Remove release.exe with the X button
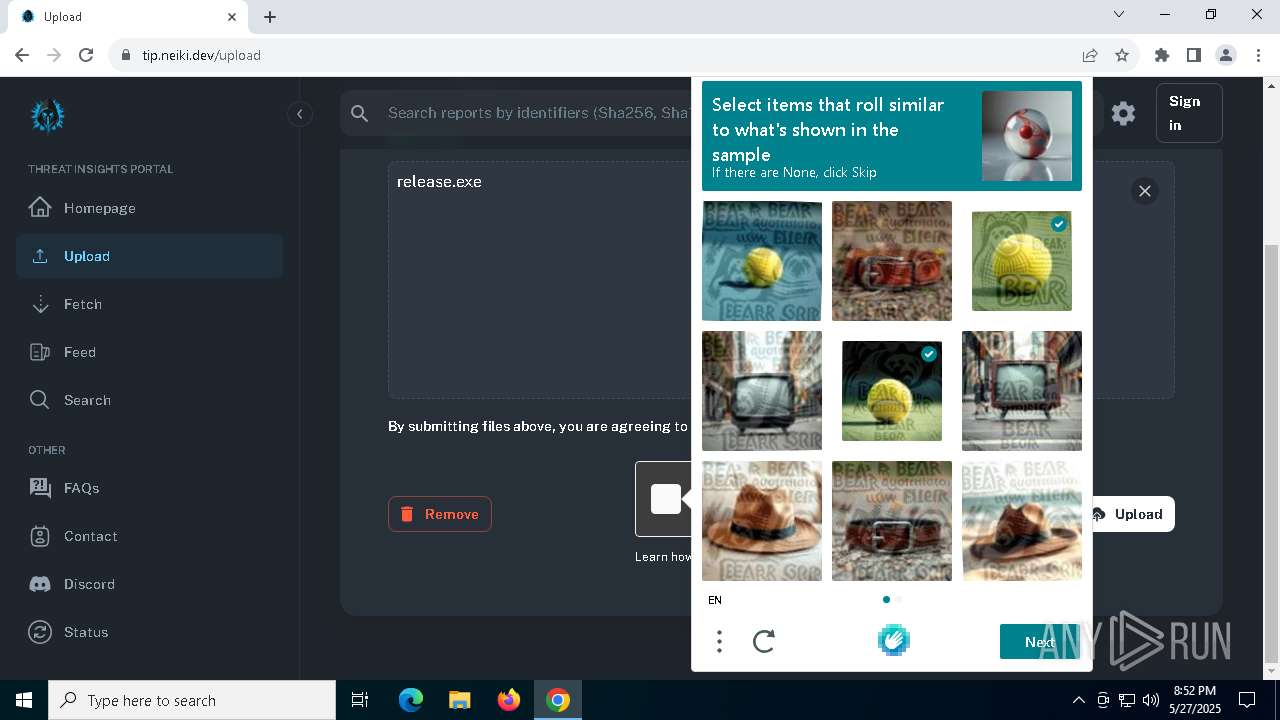1280x720 pixels. [1145, 191]
